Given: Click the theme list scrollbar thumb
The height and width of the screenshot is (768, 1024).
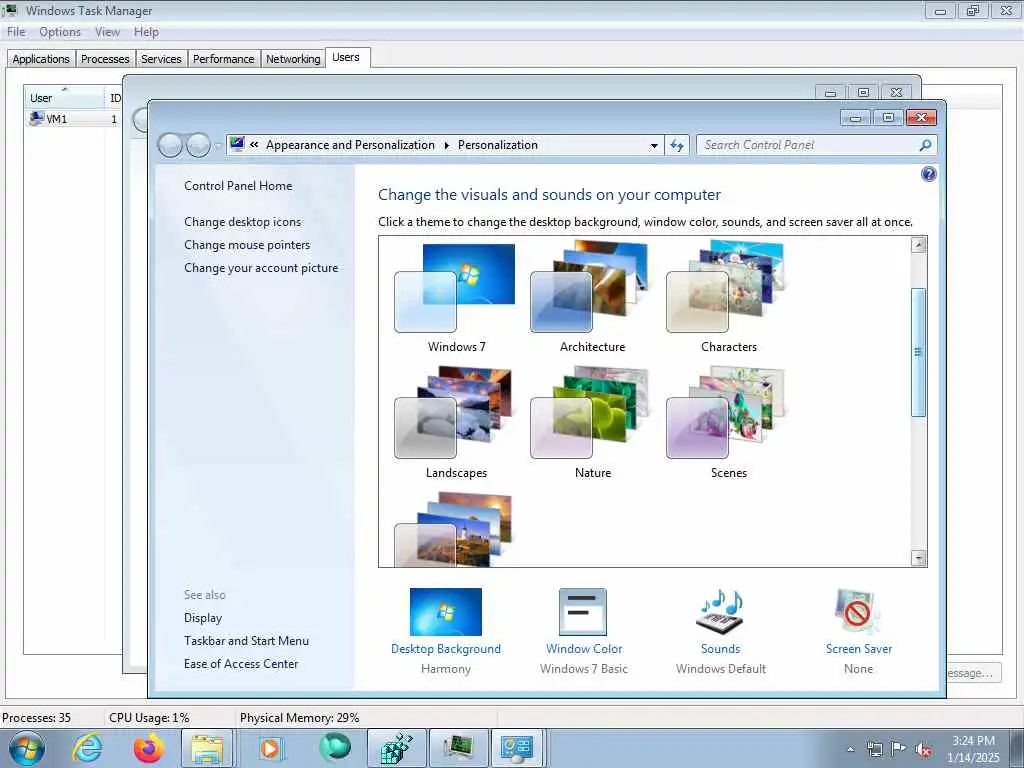Looking at the screenshot, I should point(918,352).
